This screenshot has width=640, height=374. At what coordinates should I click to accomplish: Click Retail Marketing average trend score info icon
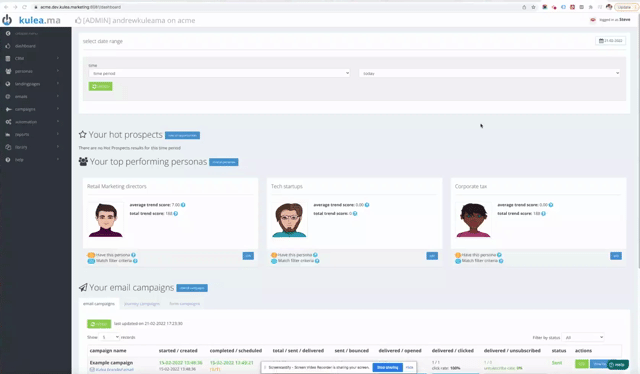[x=183, y=205]
